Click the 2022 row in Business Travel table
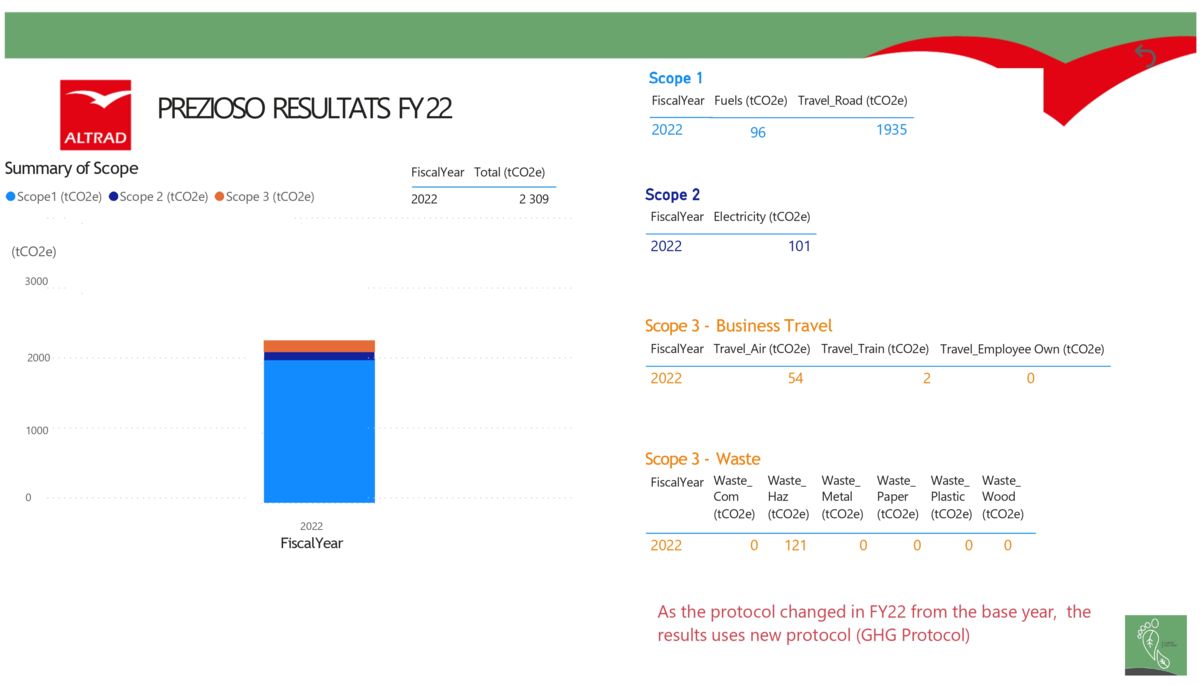 tap(878, 378)
